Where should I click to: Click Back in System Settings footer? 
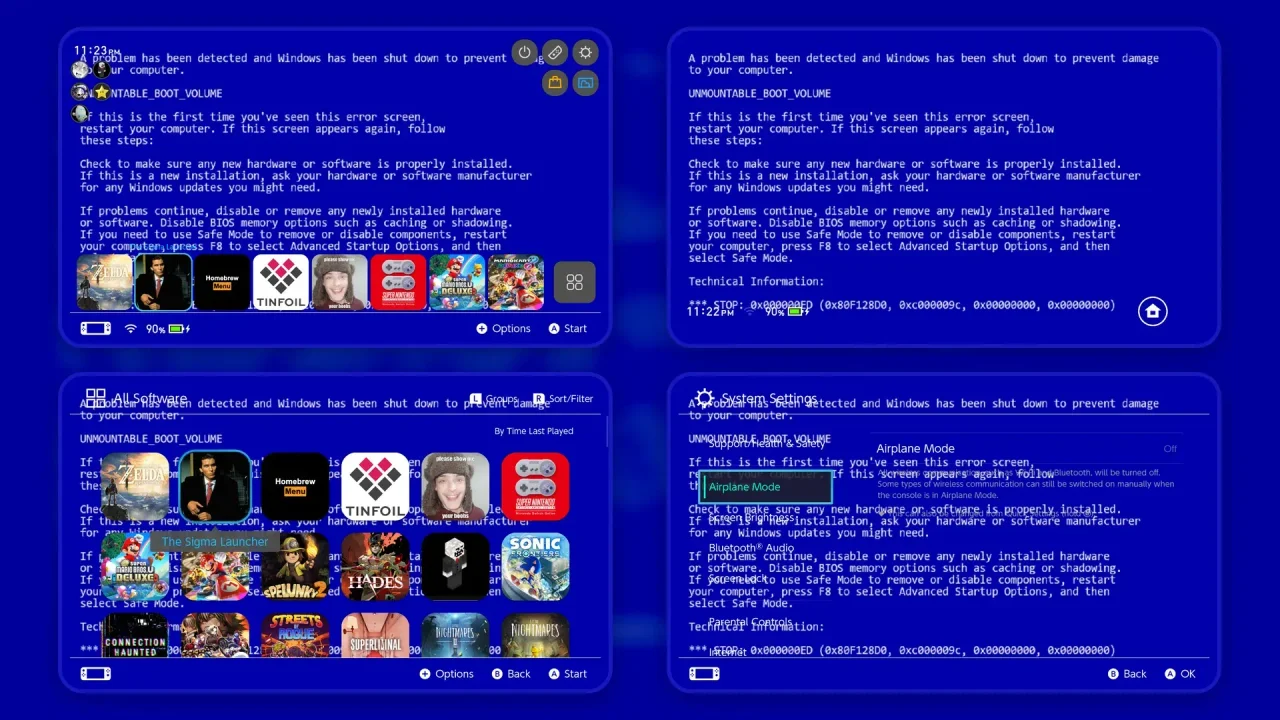pos(1127,674)
